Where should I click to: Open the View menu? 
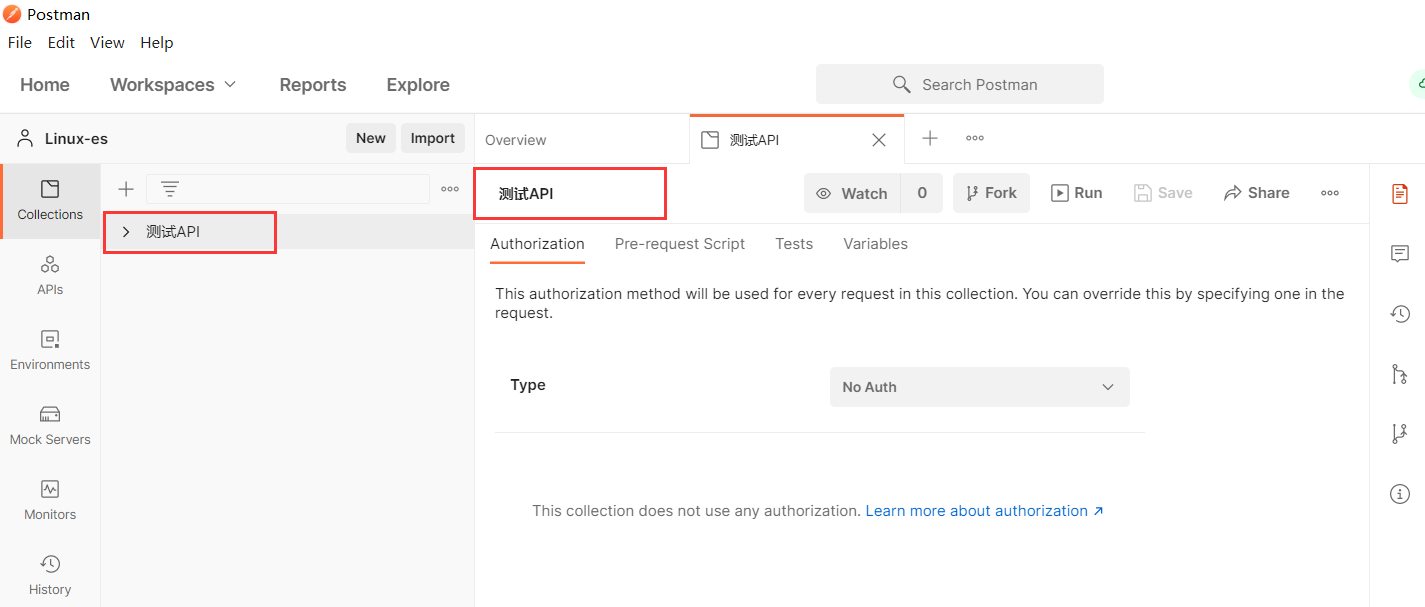[x=107, y=43]
